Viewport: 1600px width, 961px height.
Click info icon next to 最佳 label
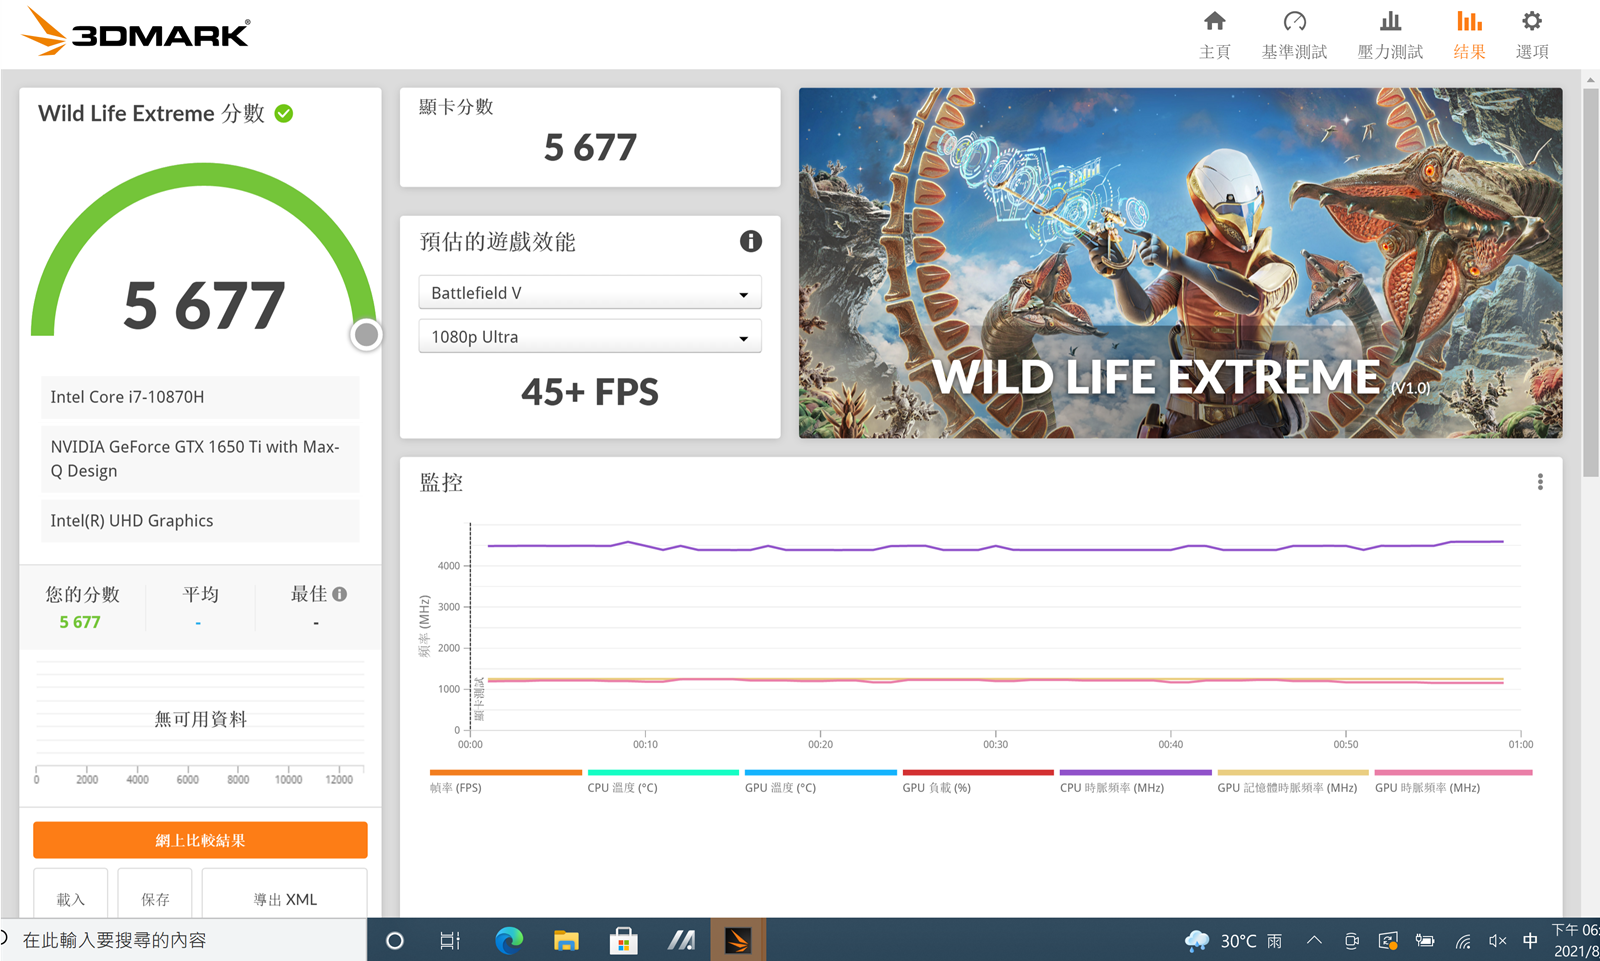click(x=340, y=594)
